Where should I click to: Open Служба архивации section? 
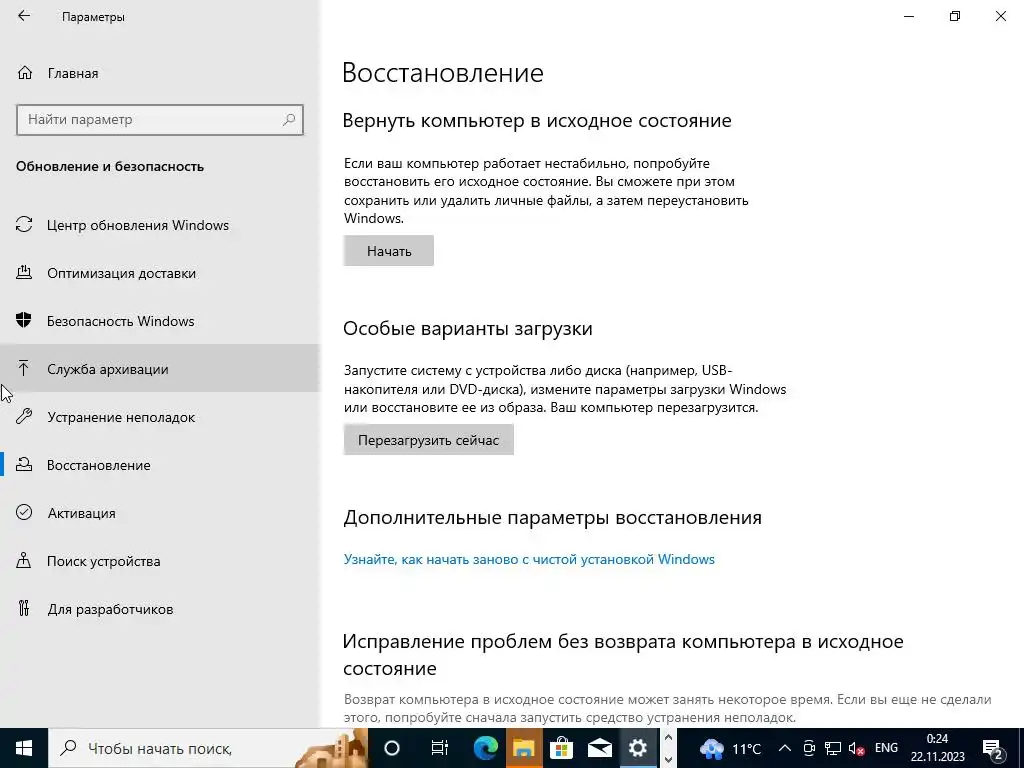(160, 369)
